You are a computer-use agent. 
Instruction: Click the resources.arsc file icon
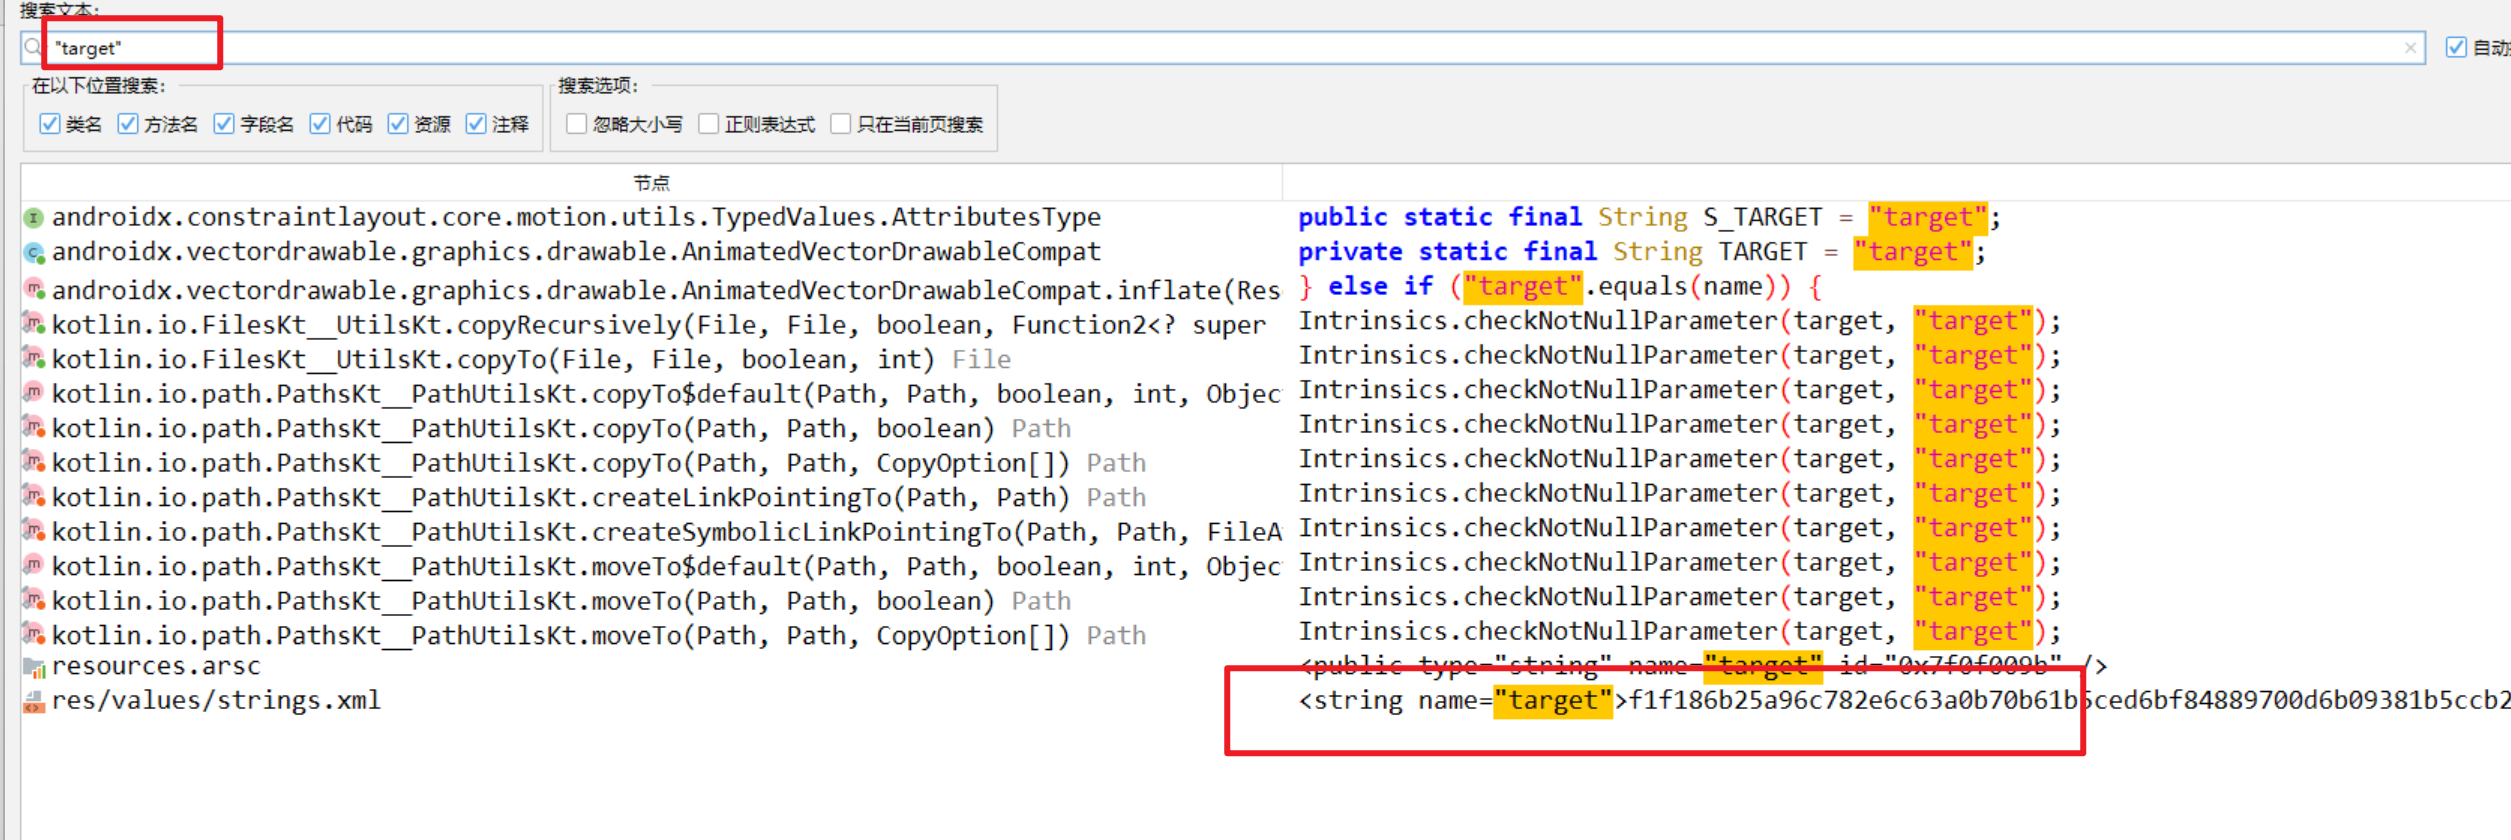34,667
